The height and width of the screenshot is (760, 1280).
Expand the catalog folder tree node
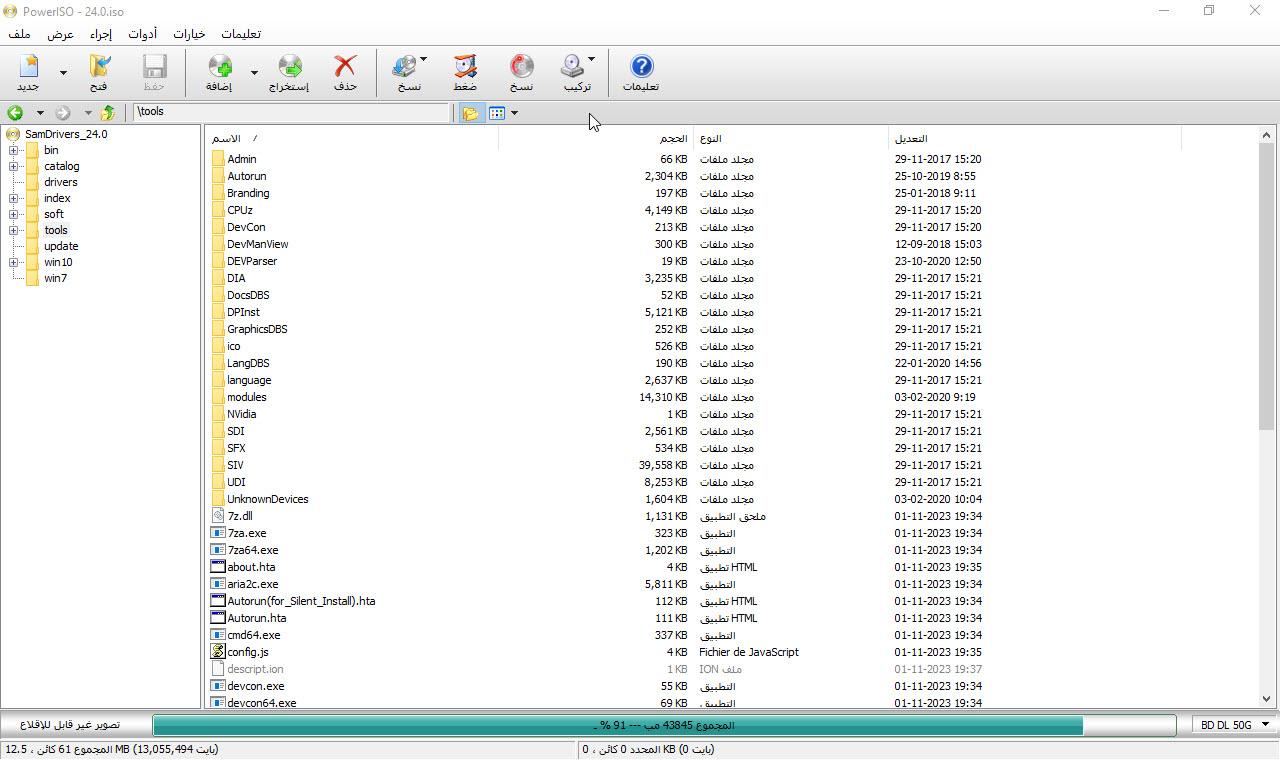click(14, 166)
